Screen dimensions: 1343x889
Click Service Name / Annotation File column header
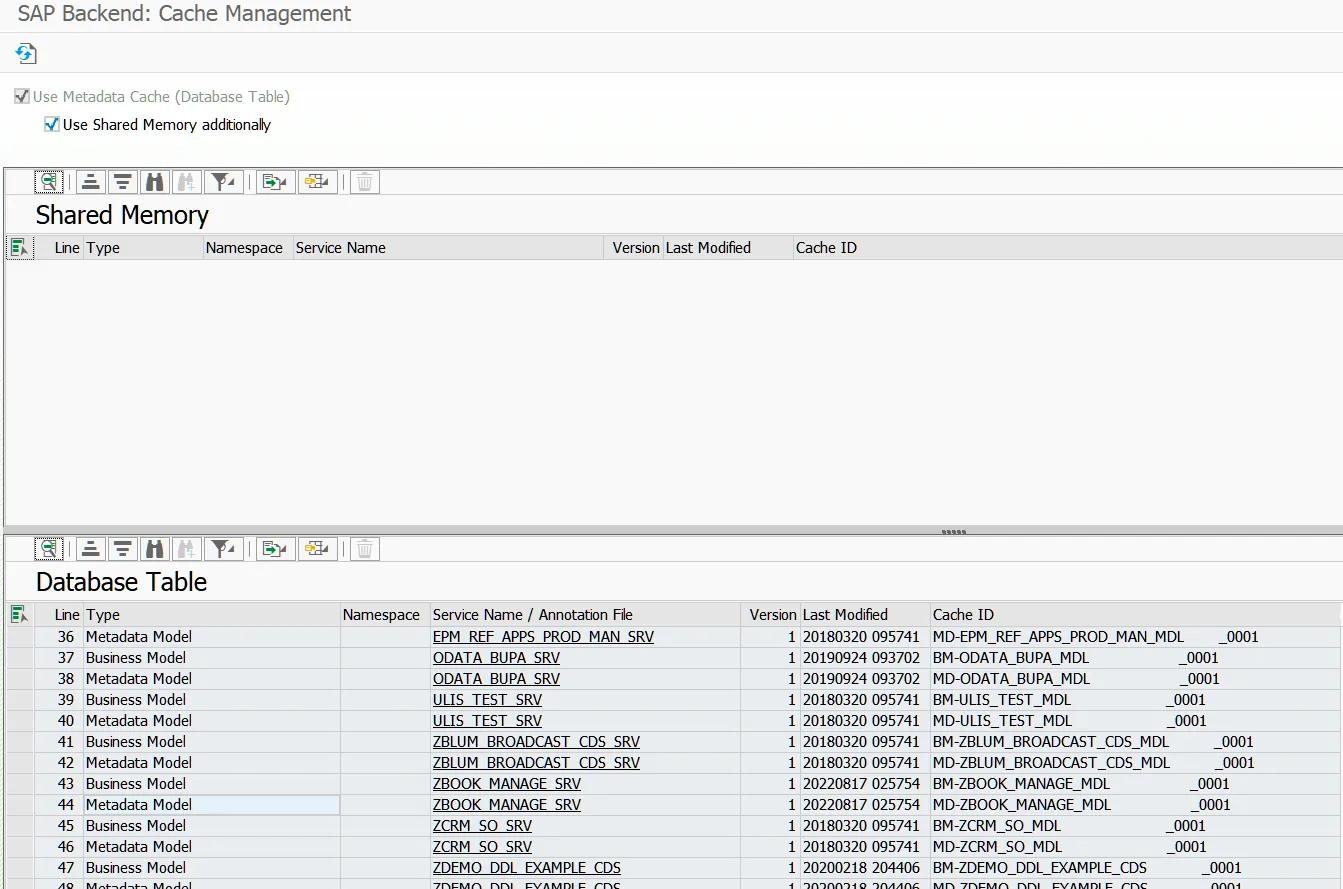tap(585, 615)
